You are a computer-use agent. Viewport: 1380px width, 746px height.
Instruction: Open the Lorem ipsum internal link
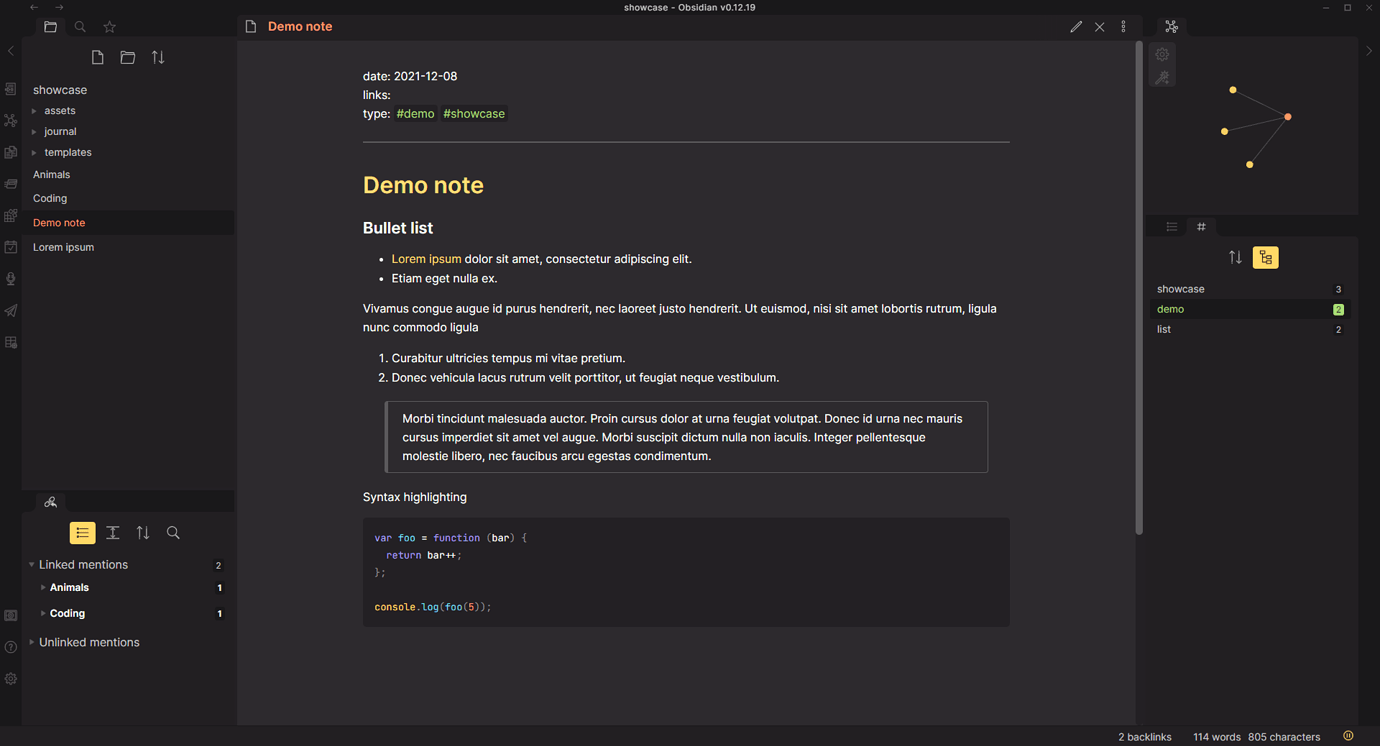pyautogui.click(x=426, y=258)
